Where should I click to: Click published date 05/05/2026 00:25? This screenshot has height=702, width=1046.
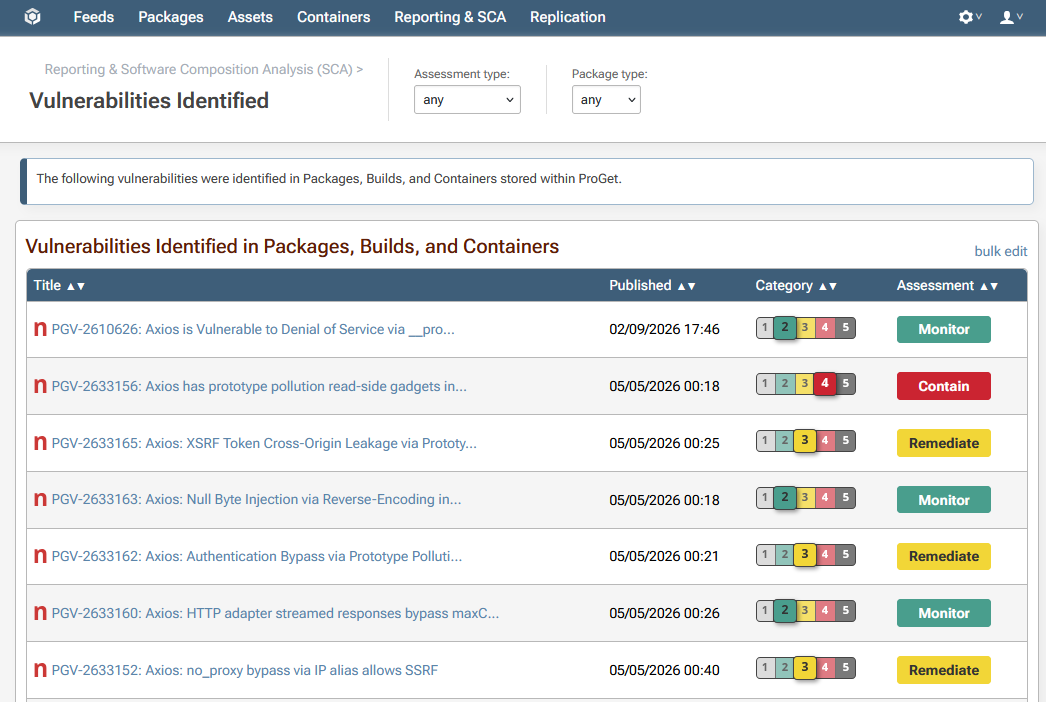664,443
